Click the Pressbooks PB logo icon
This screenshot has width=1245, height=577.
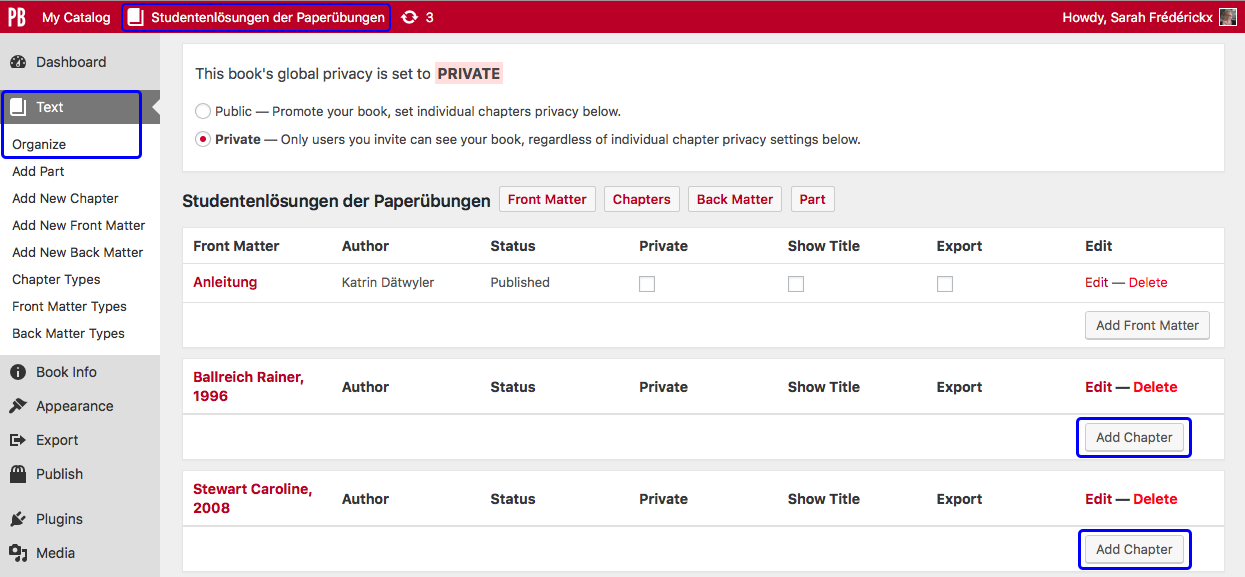click(x=17, y=17)
